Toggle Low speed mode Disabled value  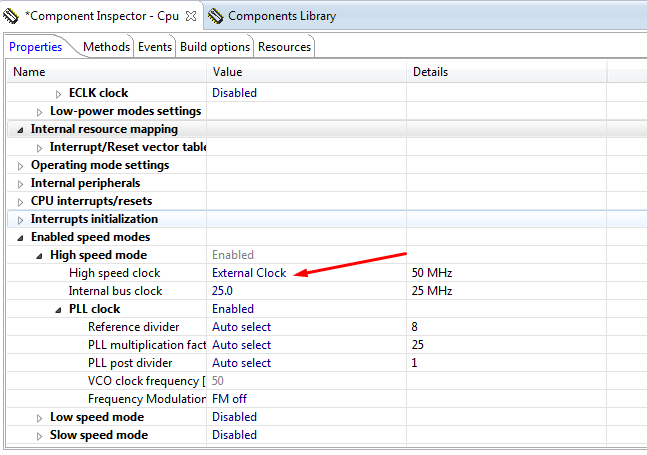(234, 417)
